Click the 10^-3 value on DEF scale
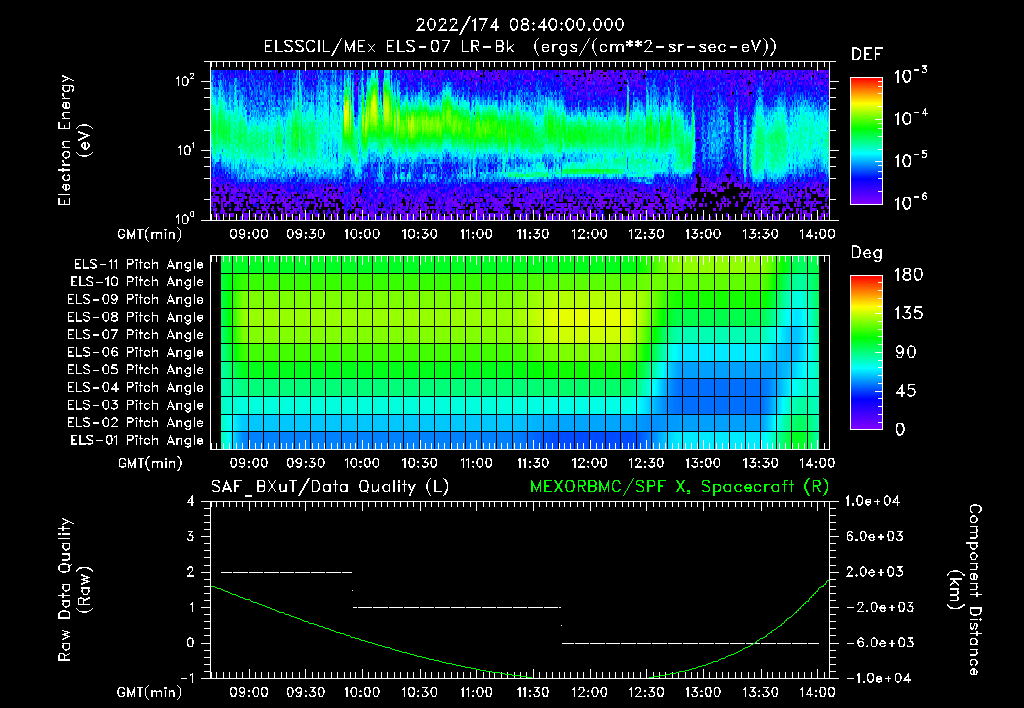Image resolution: width=1024 pixels, height=708 pixels. [x=910, y=76]
